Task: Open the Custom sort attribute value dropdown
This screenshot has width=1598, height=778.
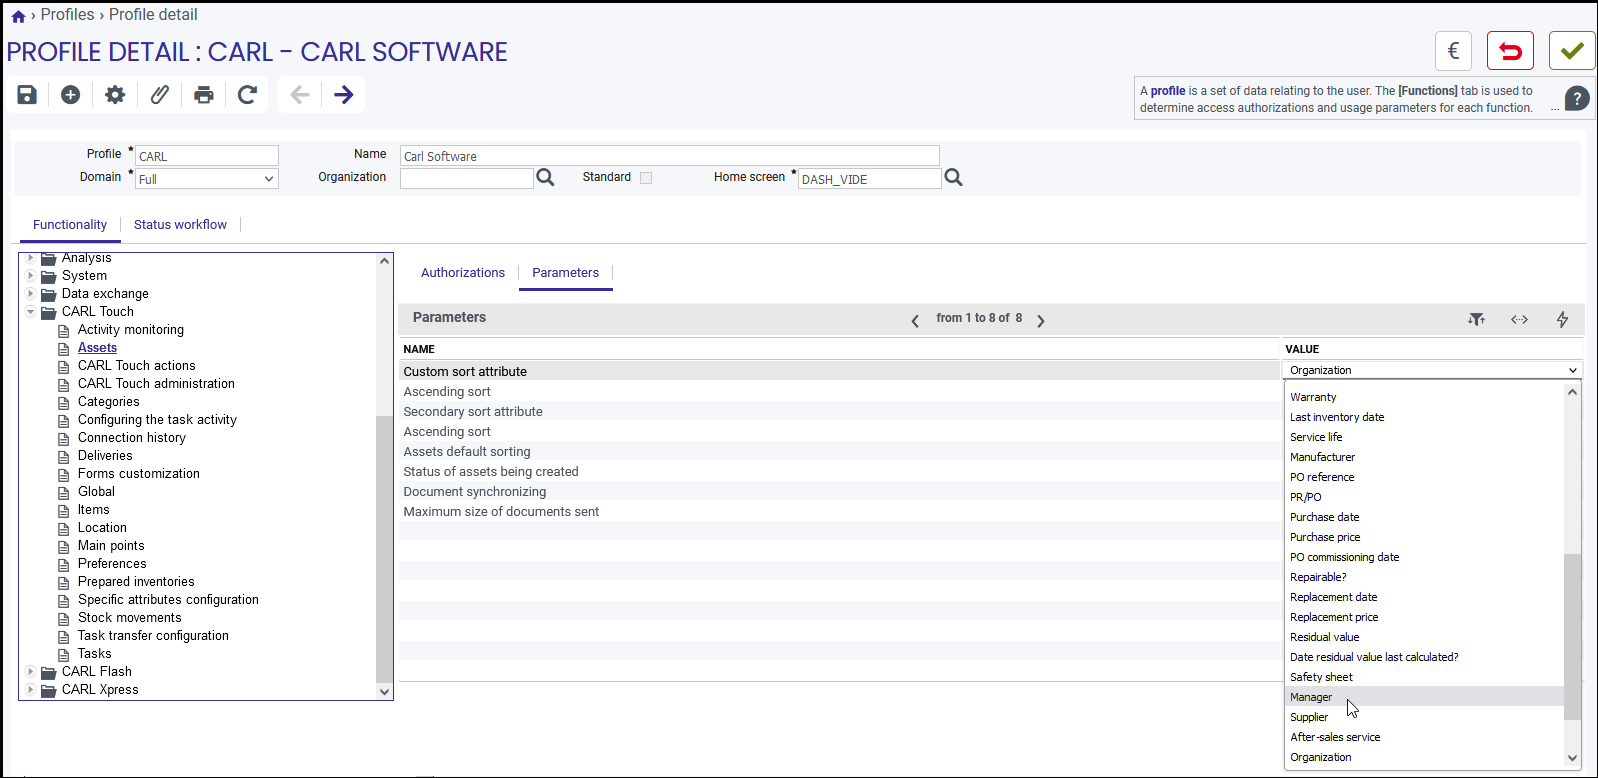Action: point(1432,370)
